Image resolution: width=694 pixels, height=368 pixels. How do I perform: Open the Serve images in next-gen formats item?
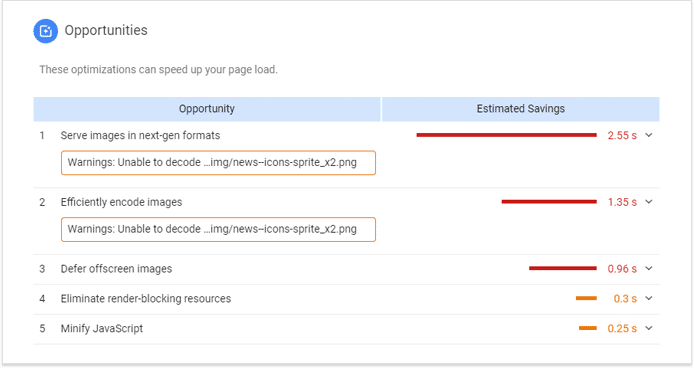(x=140, y=136)
